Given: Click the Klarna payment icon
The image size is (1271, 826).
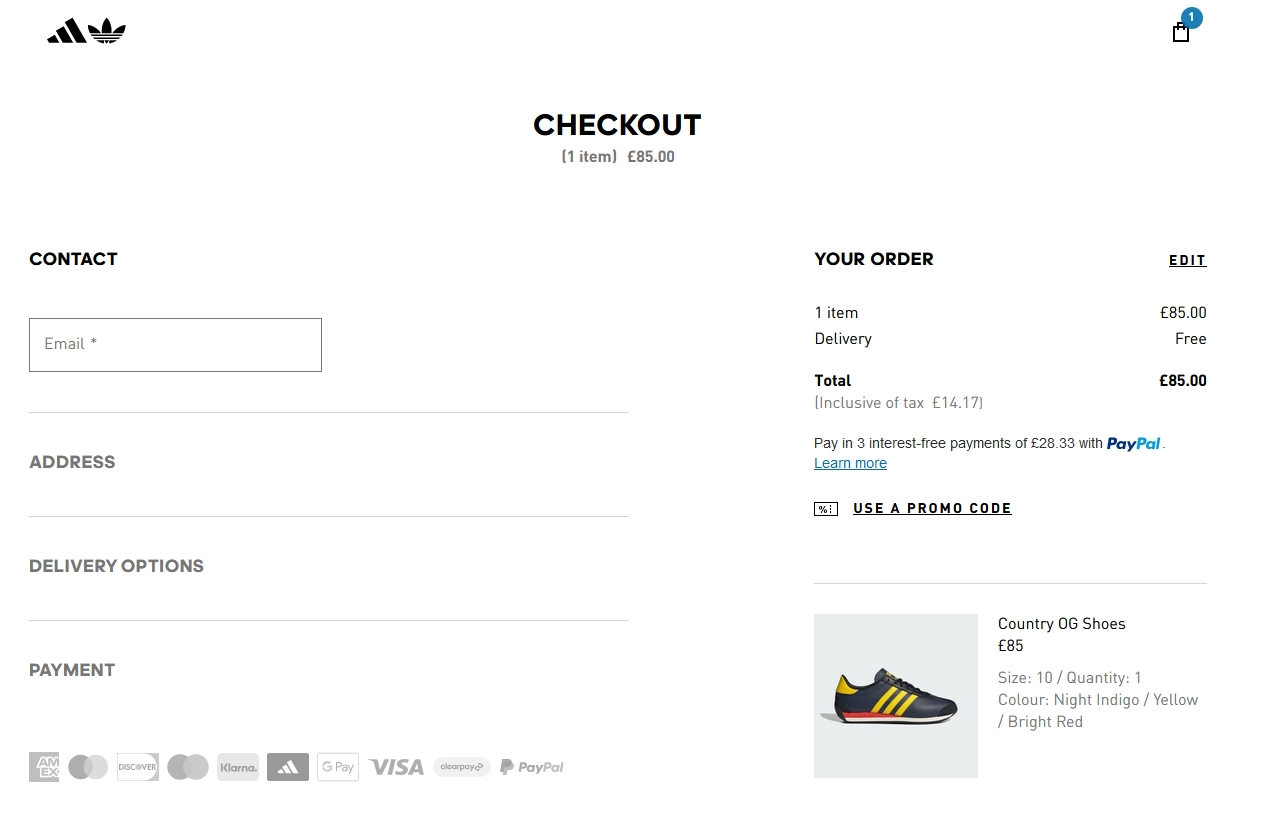Looking at the screenshot, I should pos(238,767).
